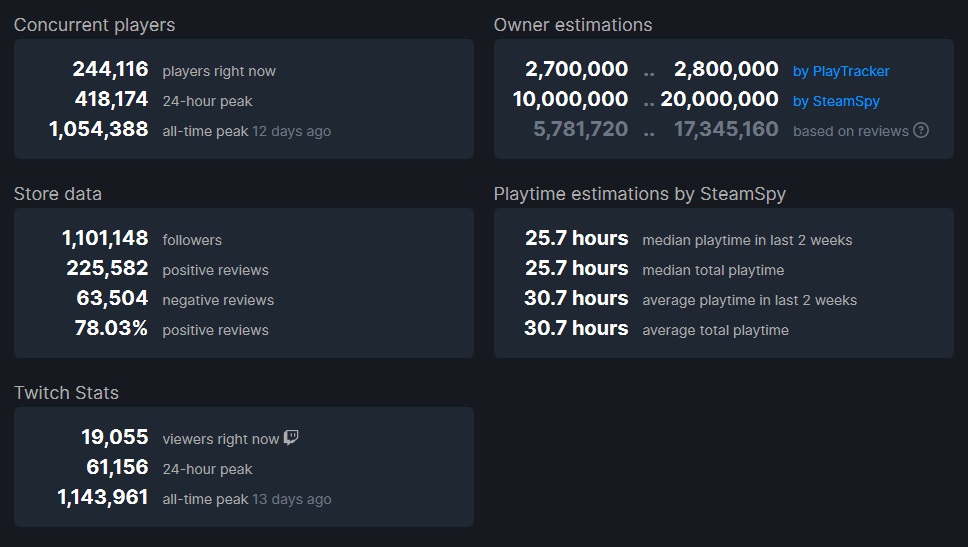Click the Concurrent players heading
The image size is (968, 547).
pyautogui.click(x=94, y=25)
